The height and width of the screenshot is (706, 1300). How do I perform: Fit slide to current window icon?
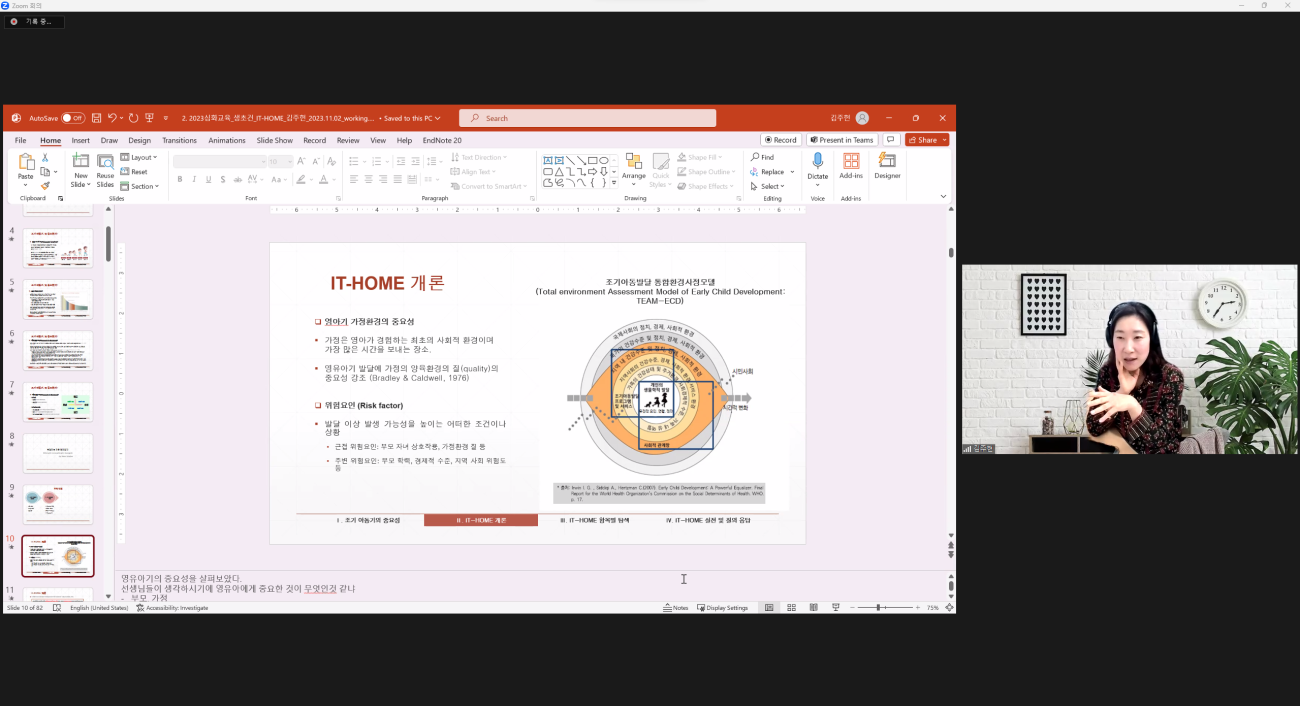(x=949, y=608)
